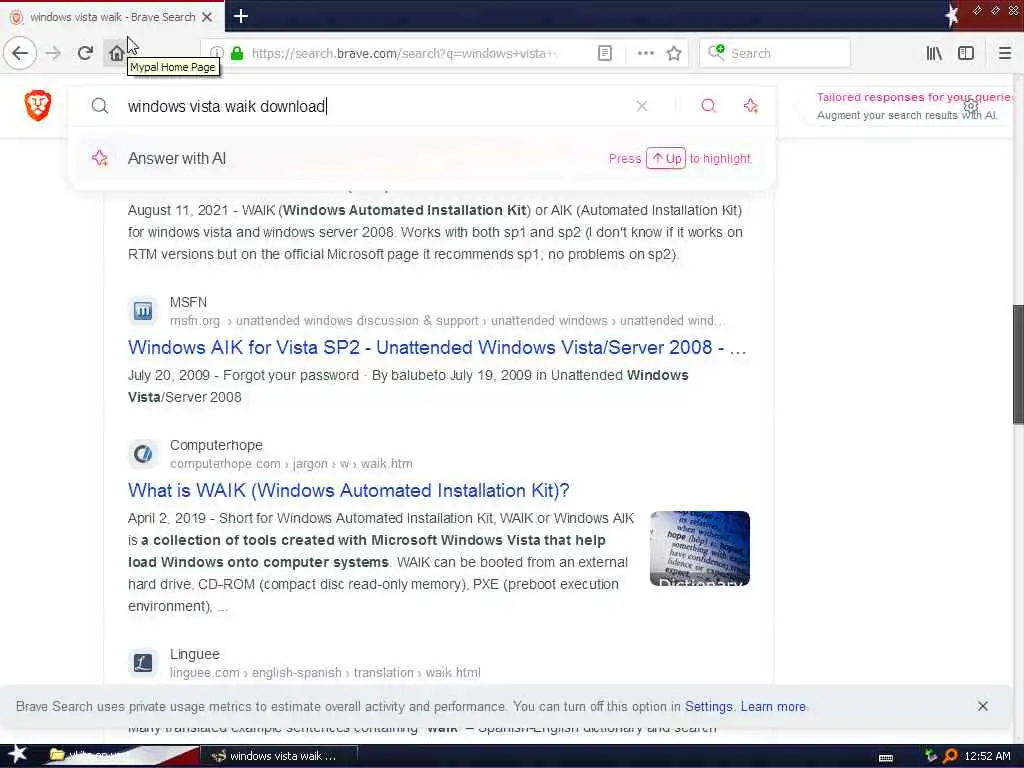
Task: Click the Brave lion logo
Action: tap(37, 105)
